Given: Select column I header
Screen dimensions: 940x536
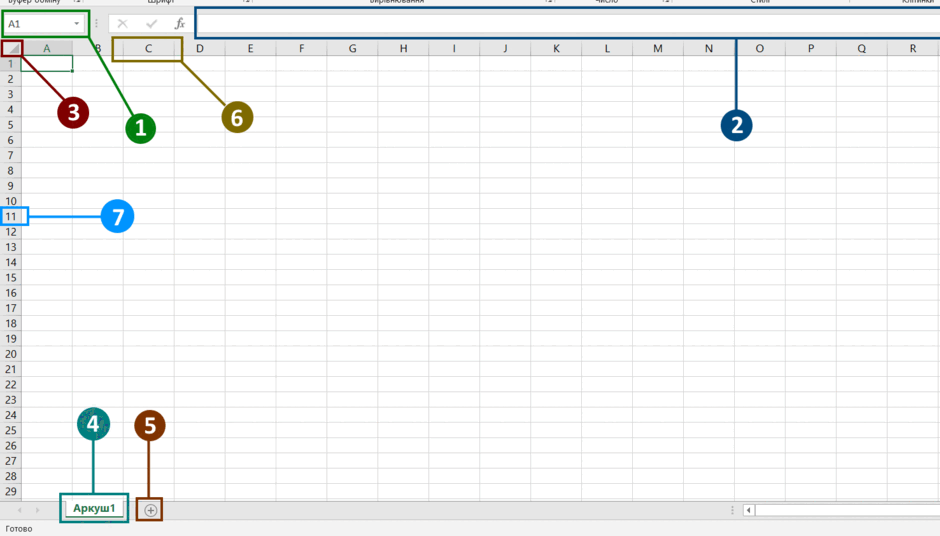Looking at the screenshot, I should pyautogui.click(x=454, y=49).
